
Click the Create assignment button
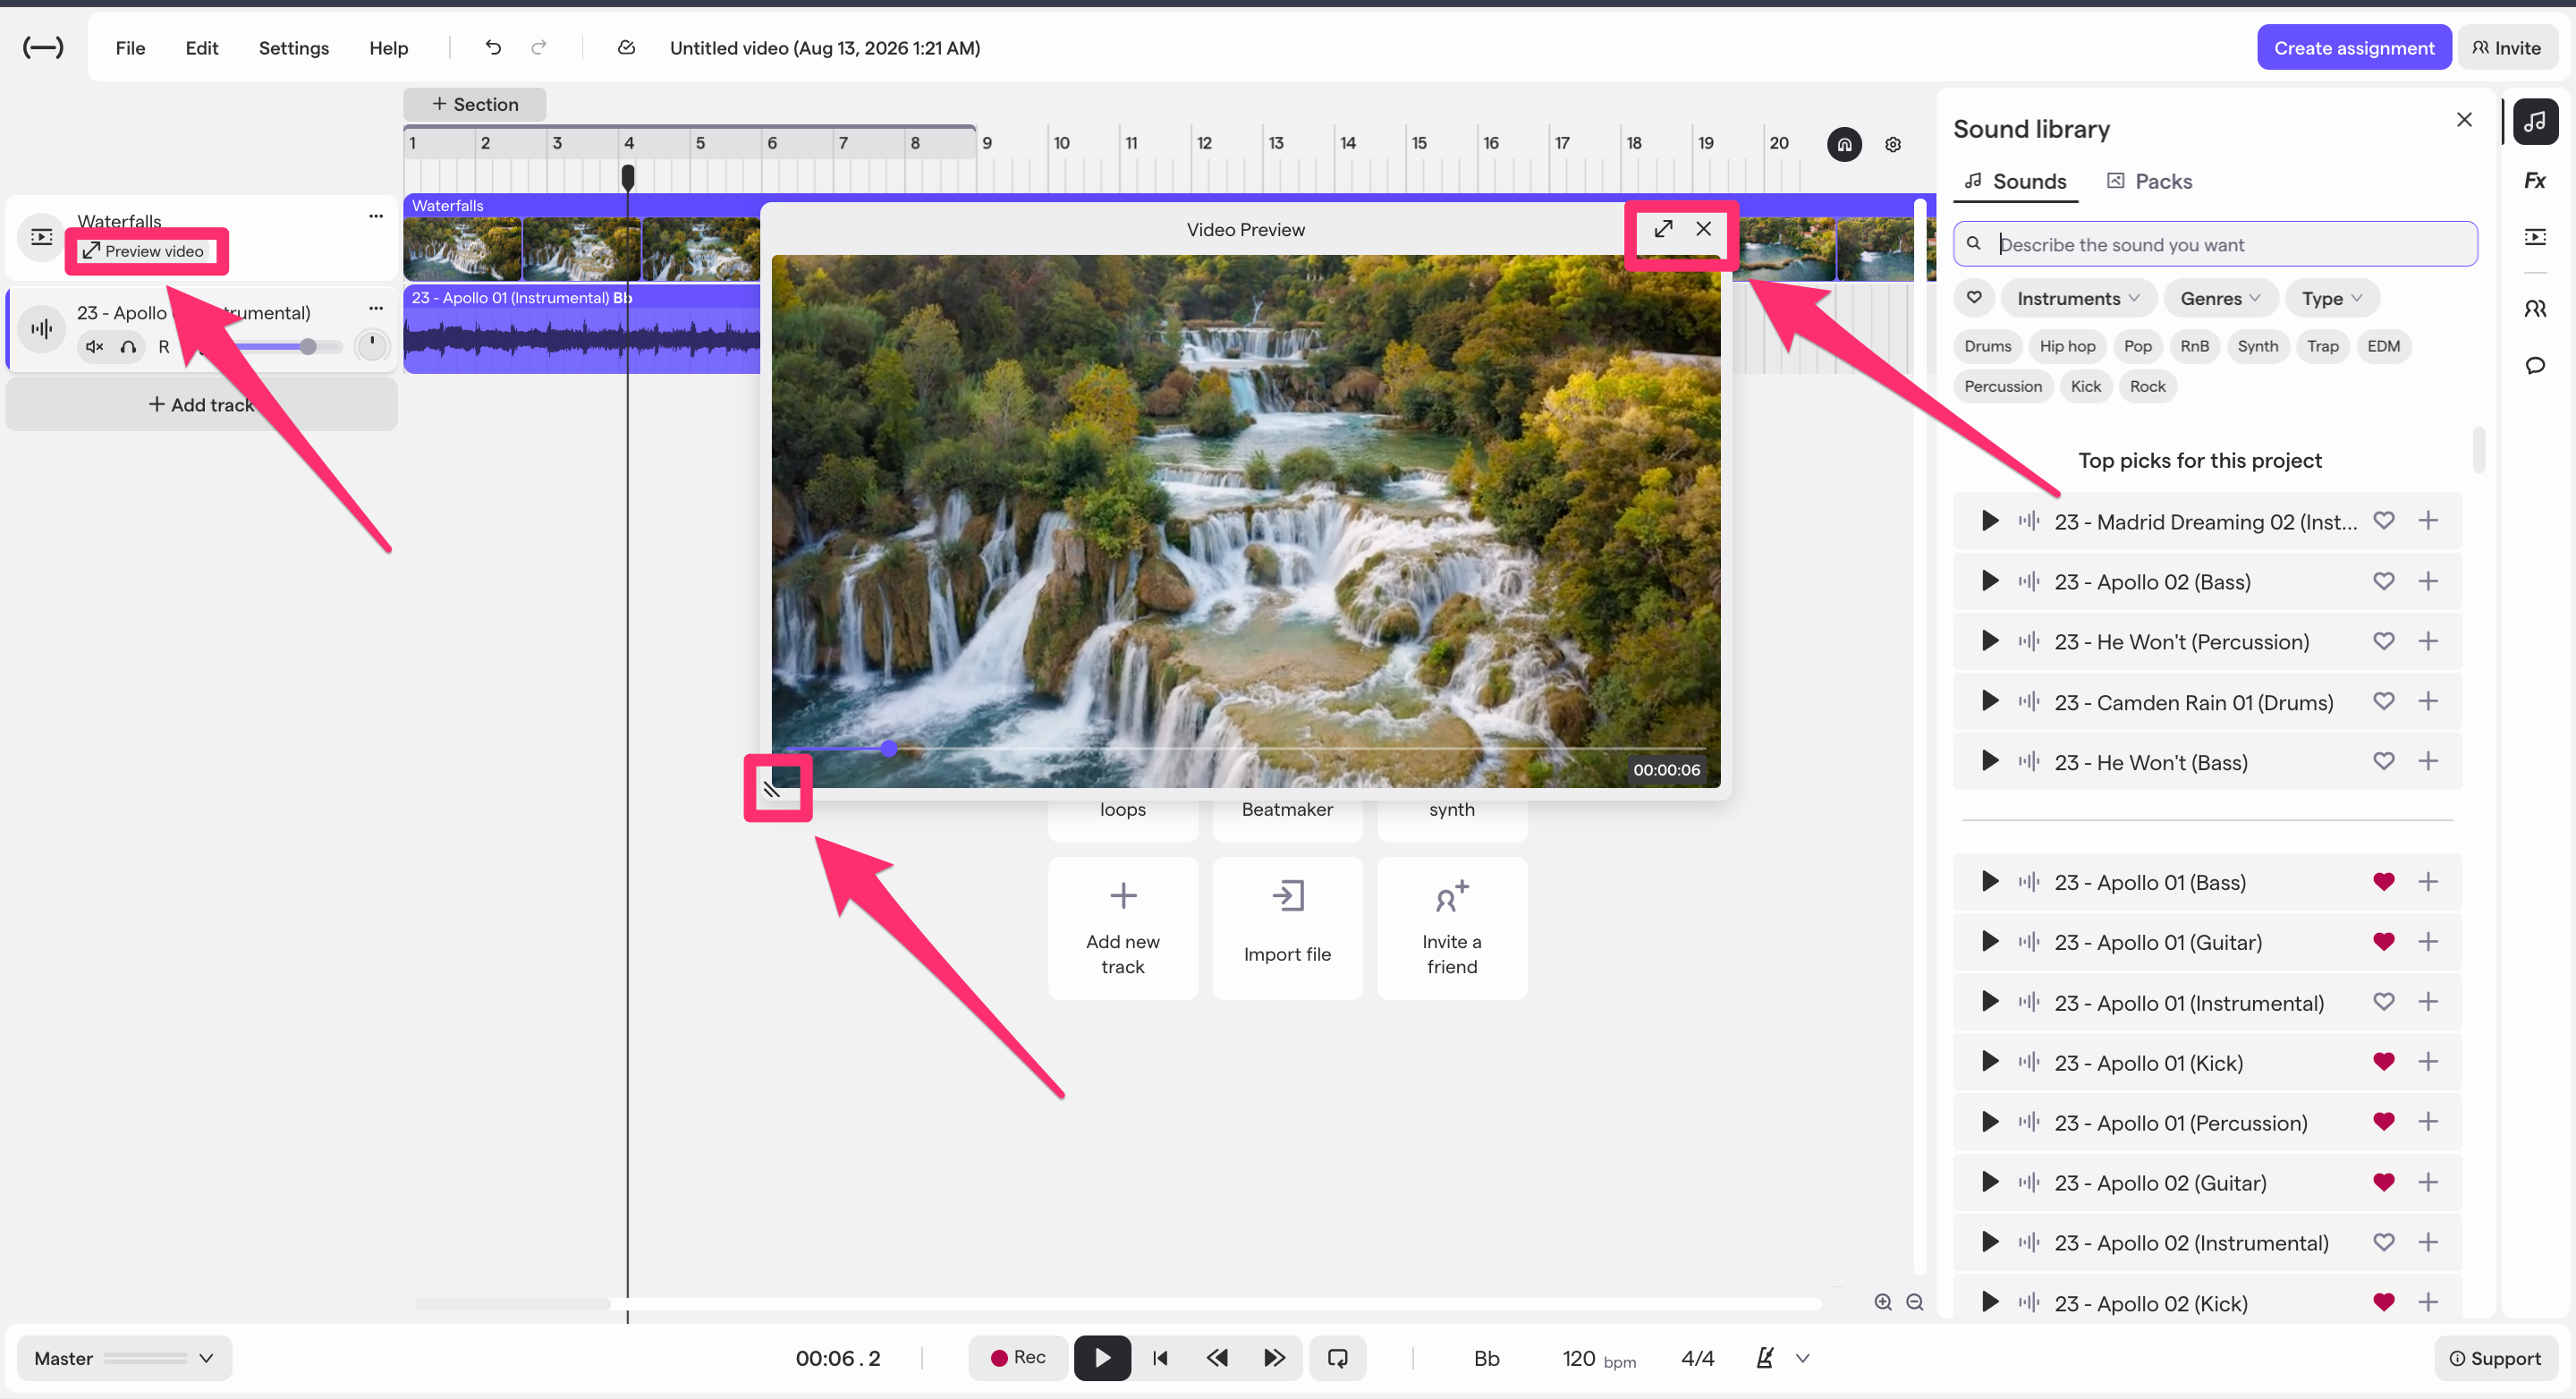click(2353, 47)
